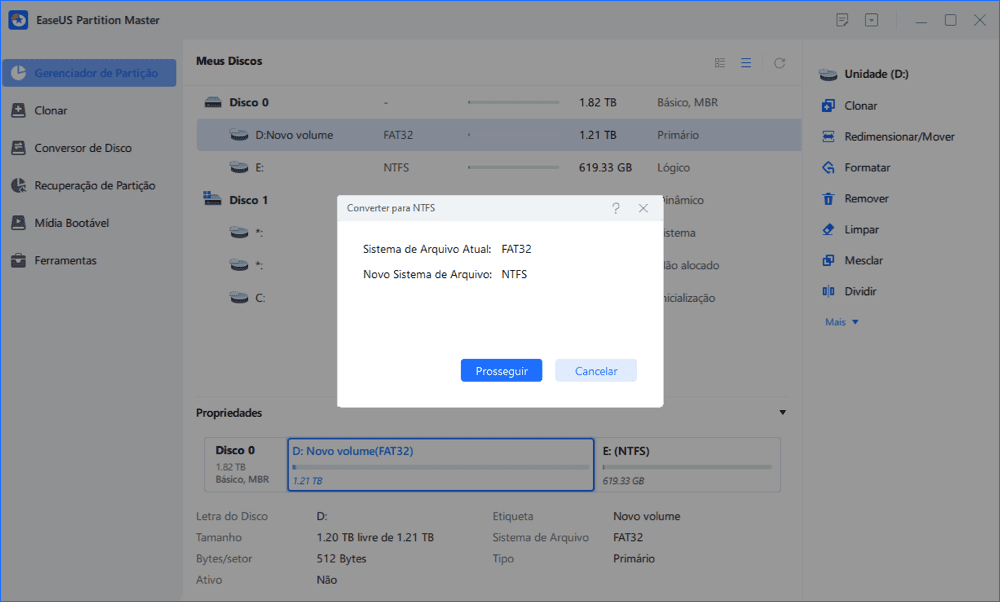Click Disco 0 label in disk map
1000x602 pixels.
235,450
